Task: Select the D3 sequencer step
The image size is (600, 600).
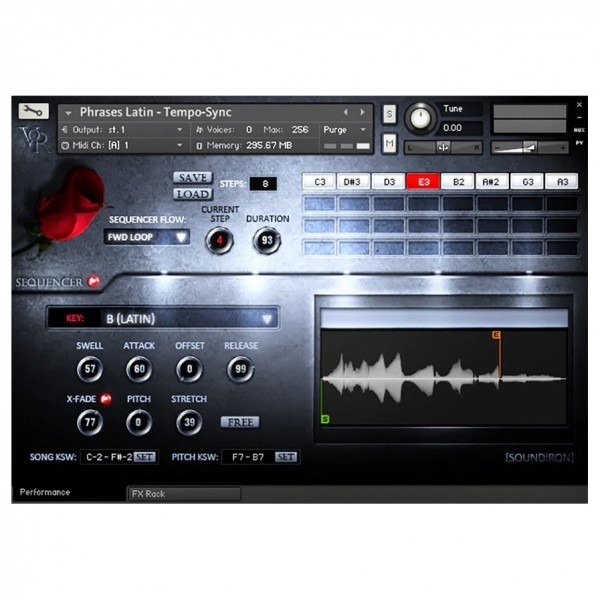Action: pyautogui.click(x=389, y=182)
